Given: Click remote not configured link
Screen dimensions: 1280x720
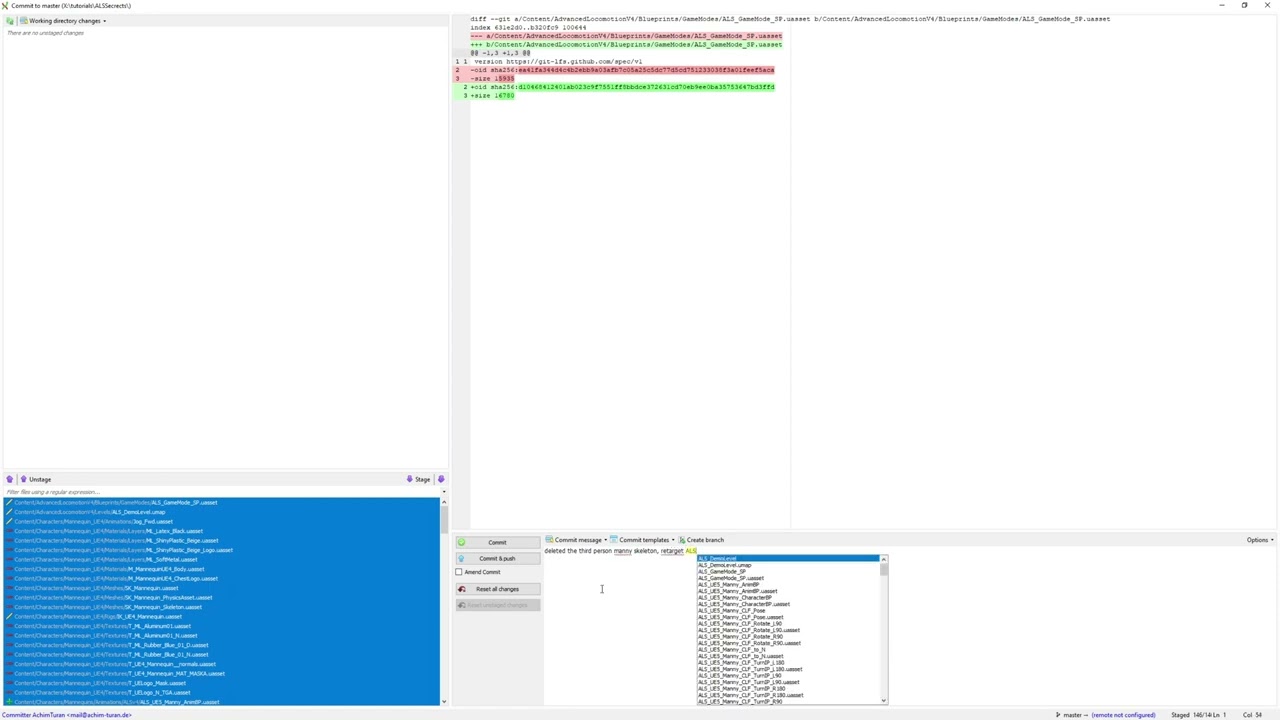Looking at the screenshot, I should pos(1123,715).
